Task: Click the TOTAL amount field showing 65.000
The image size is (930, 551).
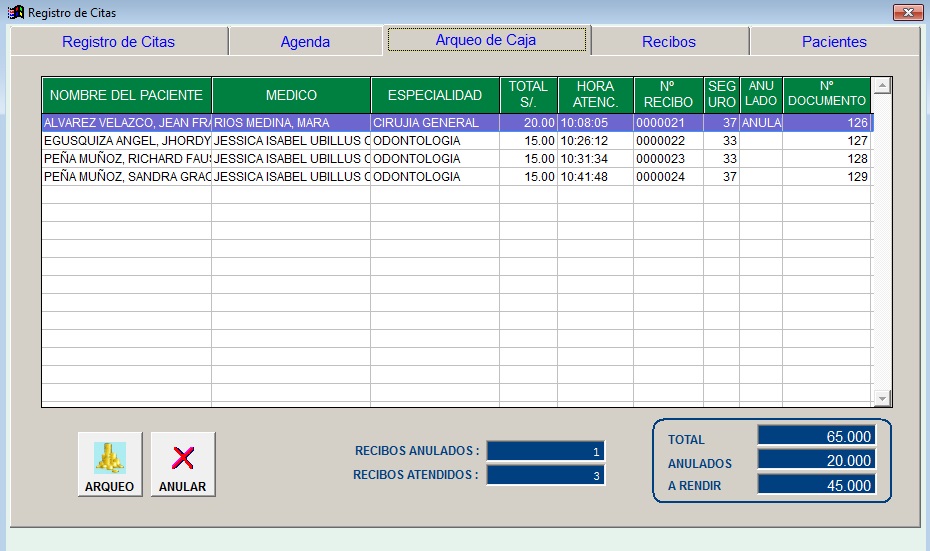Action: pyautogui.click(x=816, y=436)
